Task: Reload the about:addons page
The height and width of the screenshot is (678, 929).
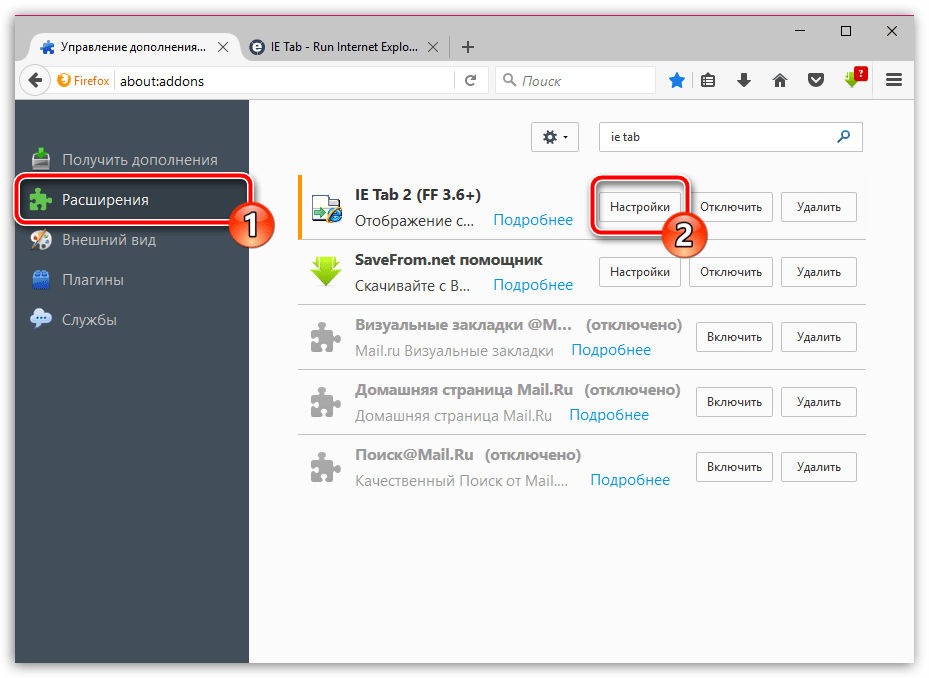Action: point(470,80)
